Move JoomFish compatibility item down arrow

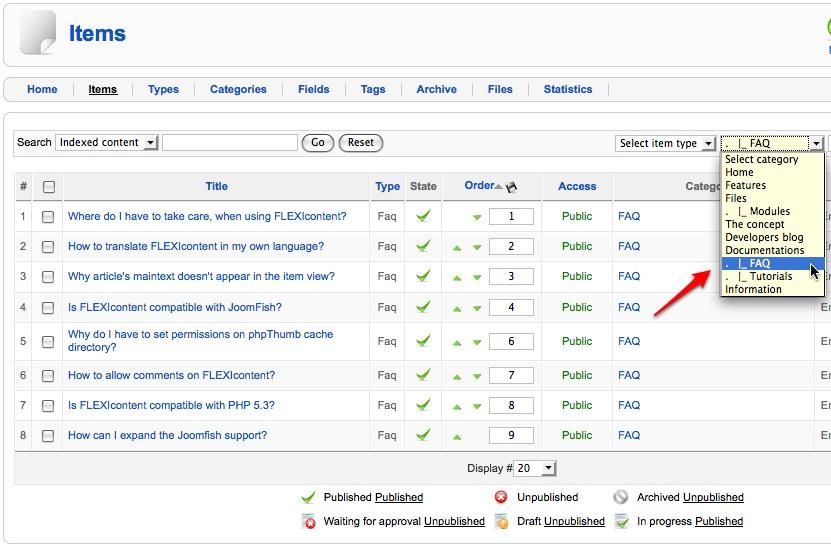[477, 308]
